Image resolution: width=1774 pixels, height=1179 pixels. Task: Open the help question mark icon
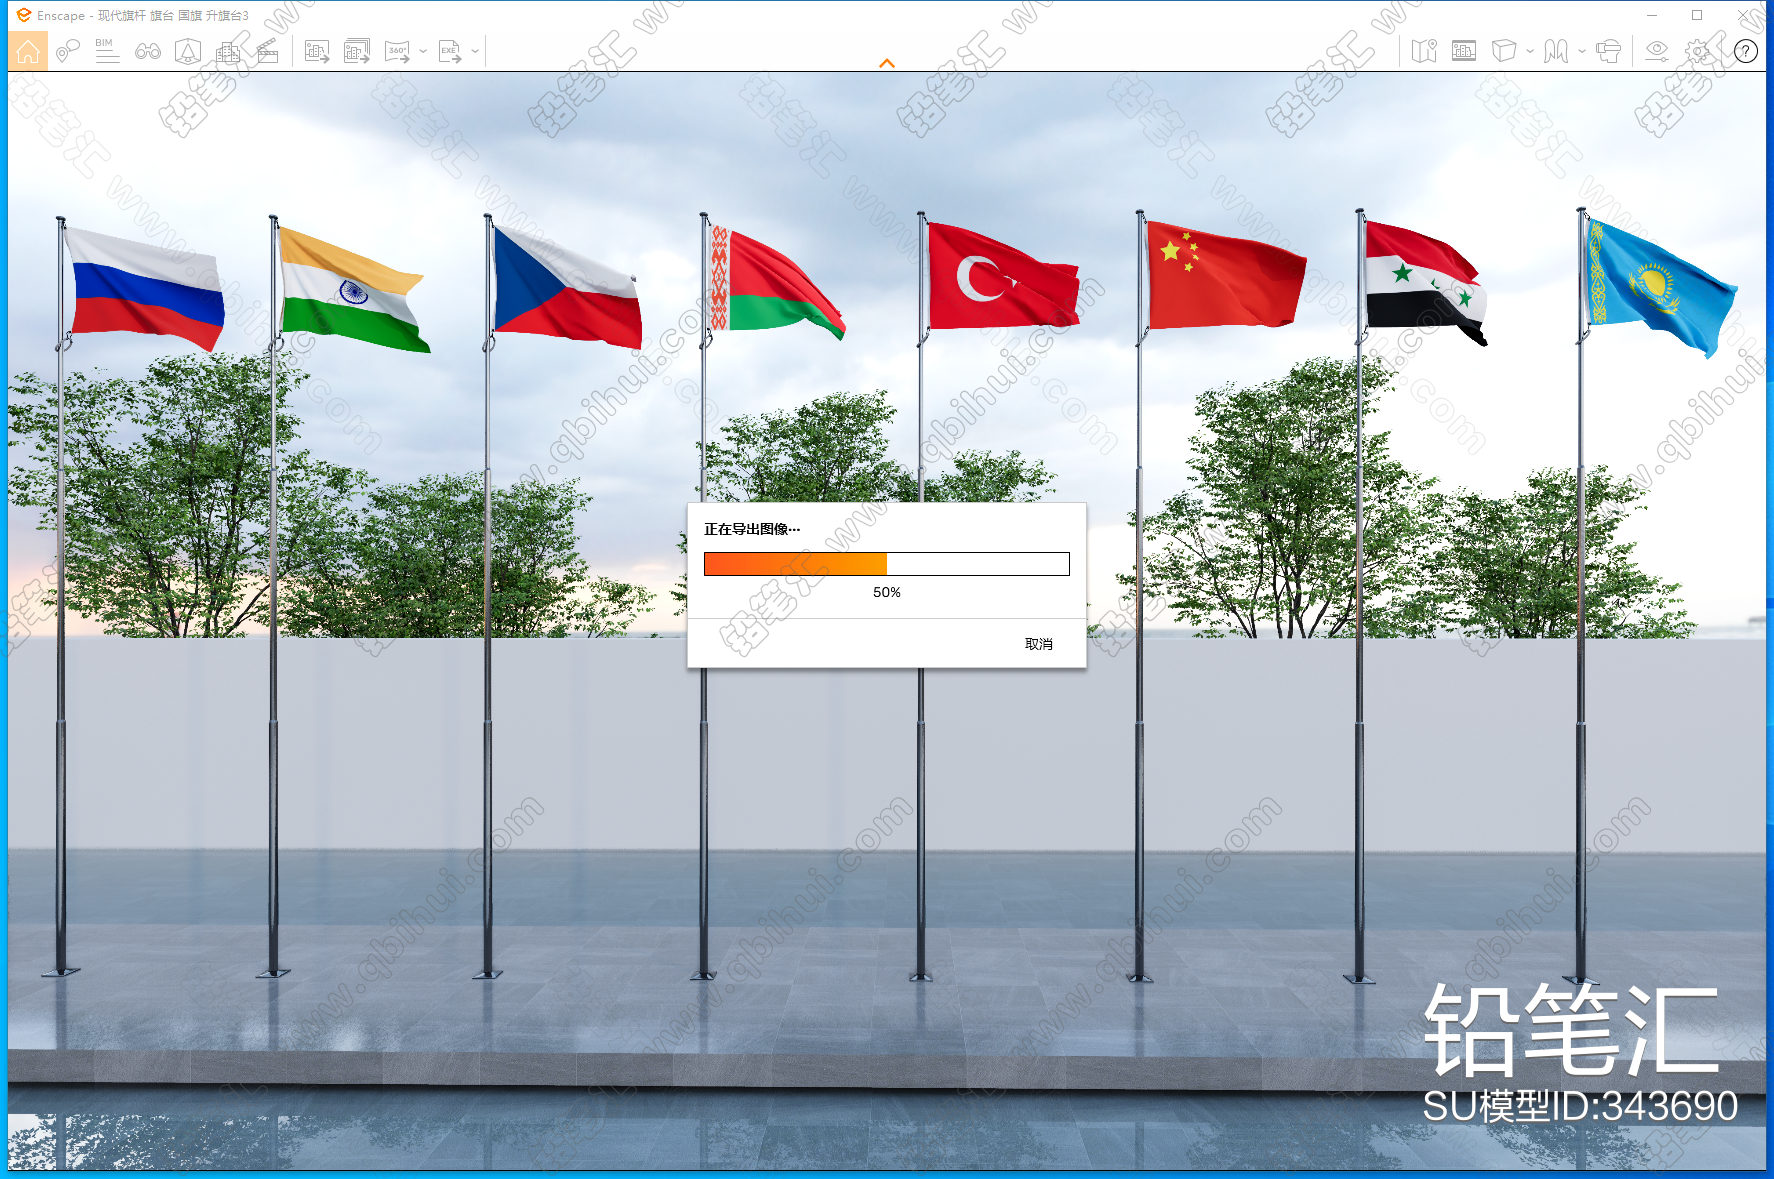[x=1746, y=51]
